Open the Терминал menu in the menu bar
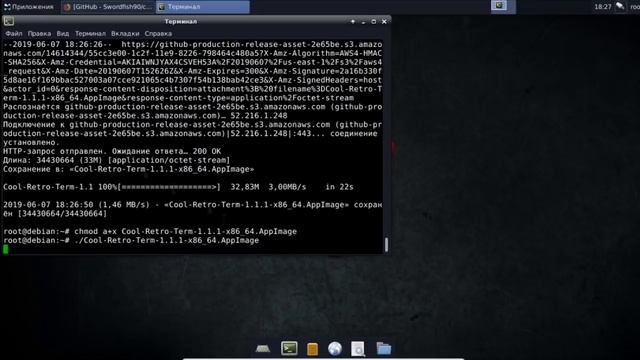This screenshot has height=360, width=640. [90, 33]
